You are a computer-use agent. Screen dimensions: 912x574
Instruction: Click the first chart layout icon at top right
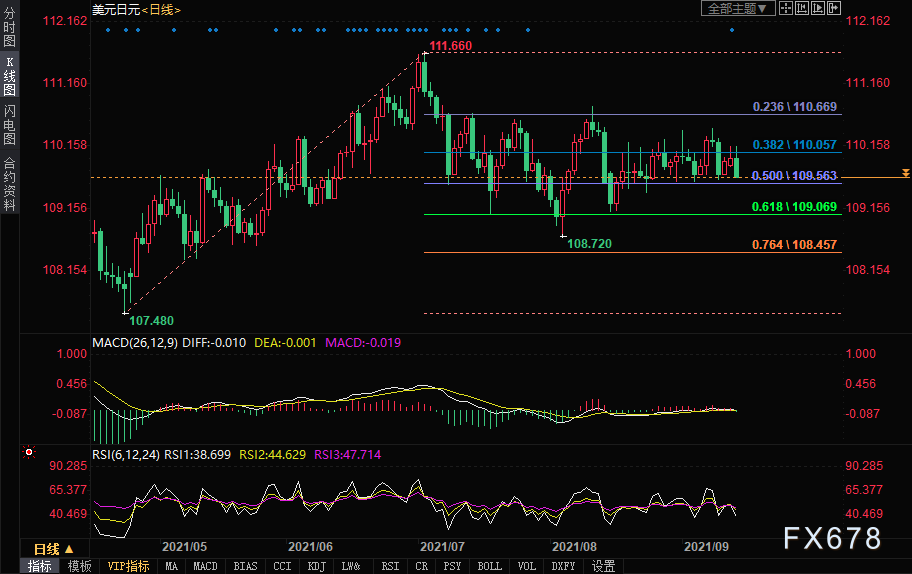(x=788, y=8)
